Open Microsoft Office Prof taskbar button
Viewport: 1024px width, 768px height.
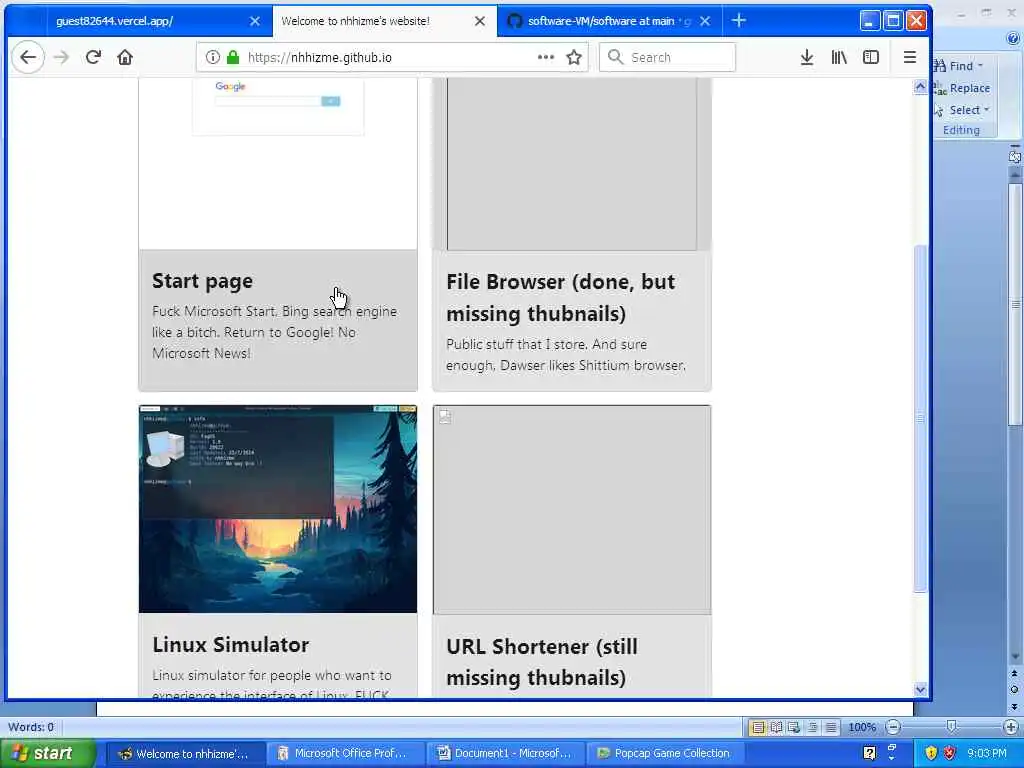pyautogui.click(x=345, y=754)
